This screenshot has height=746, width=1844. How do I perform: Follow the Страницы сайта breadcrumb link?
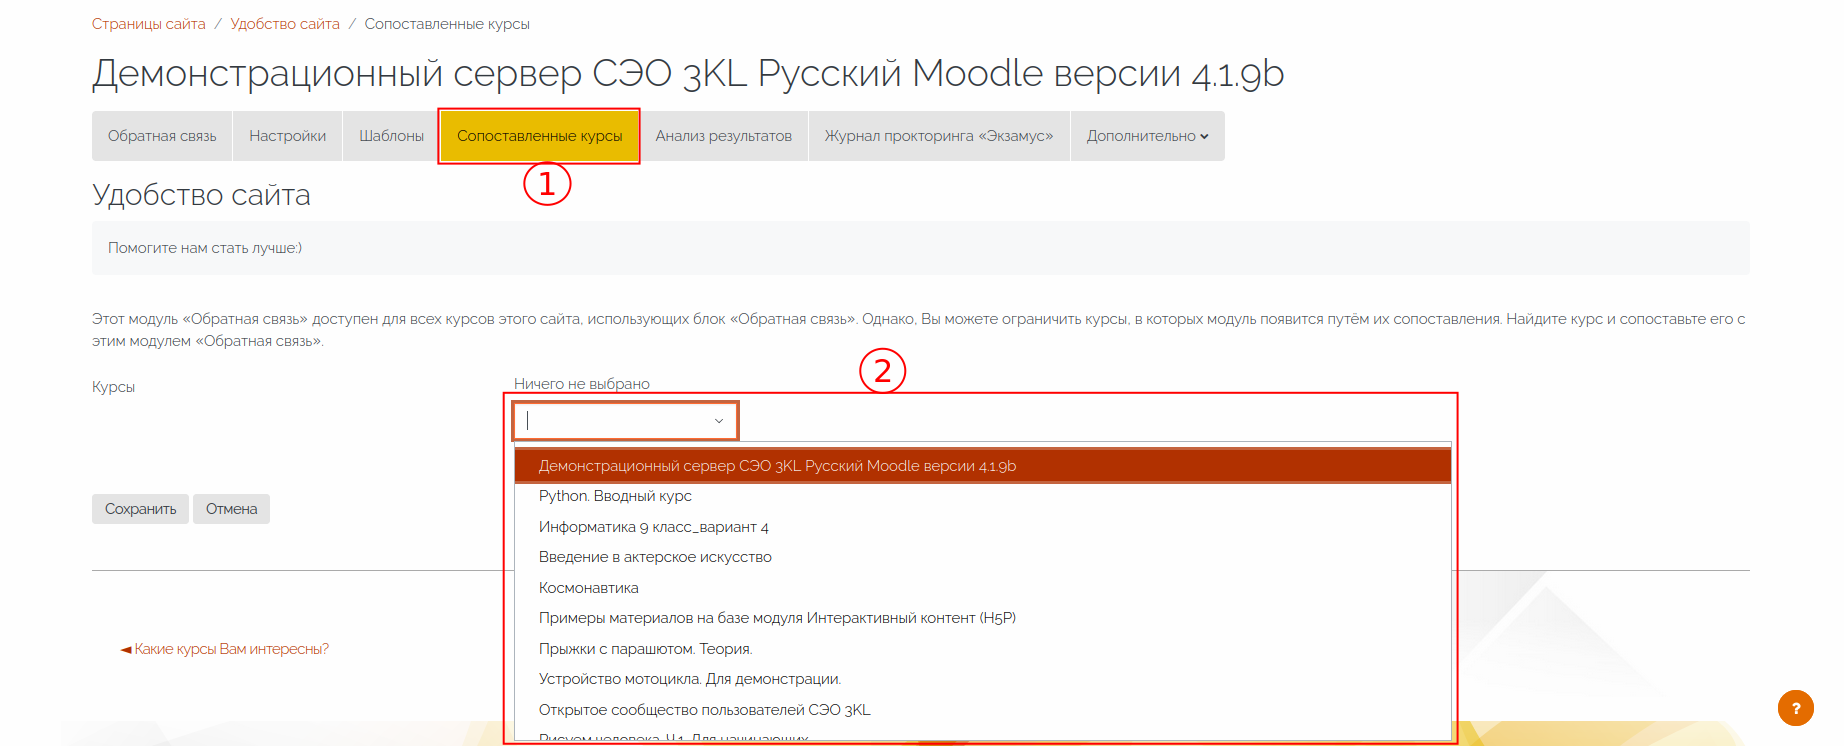pos(149,24)
